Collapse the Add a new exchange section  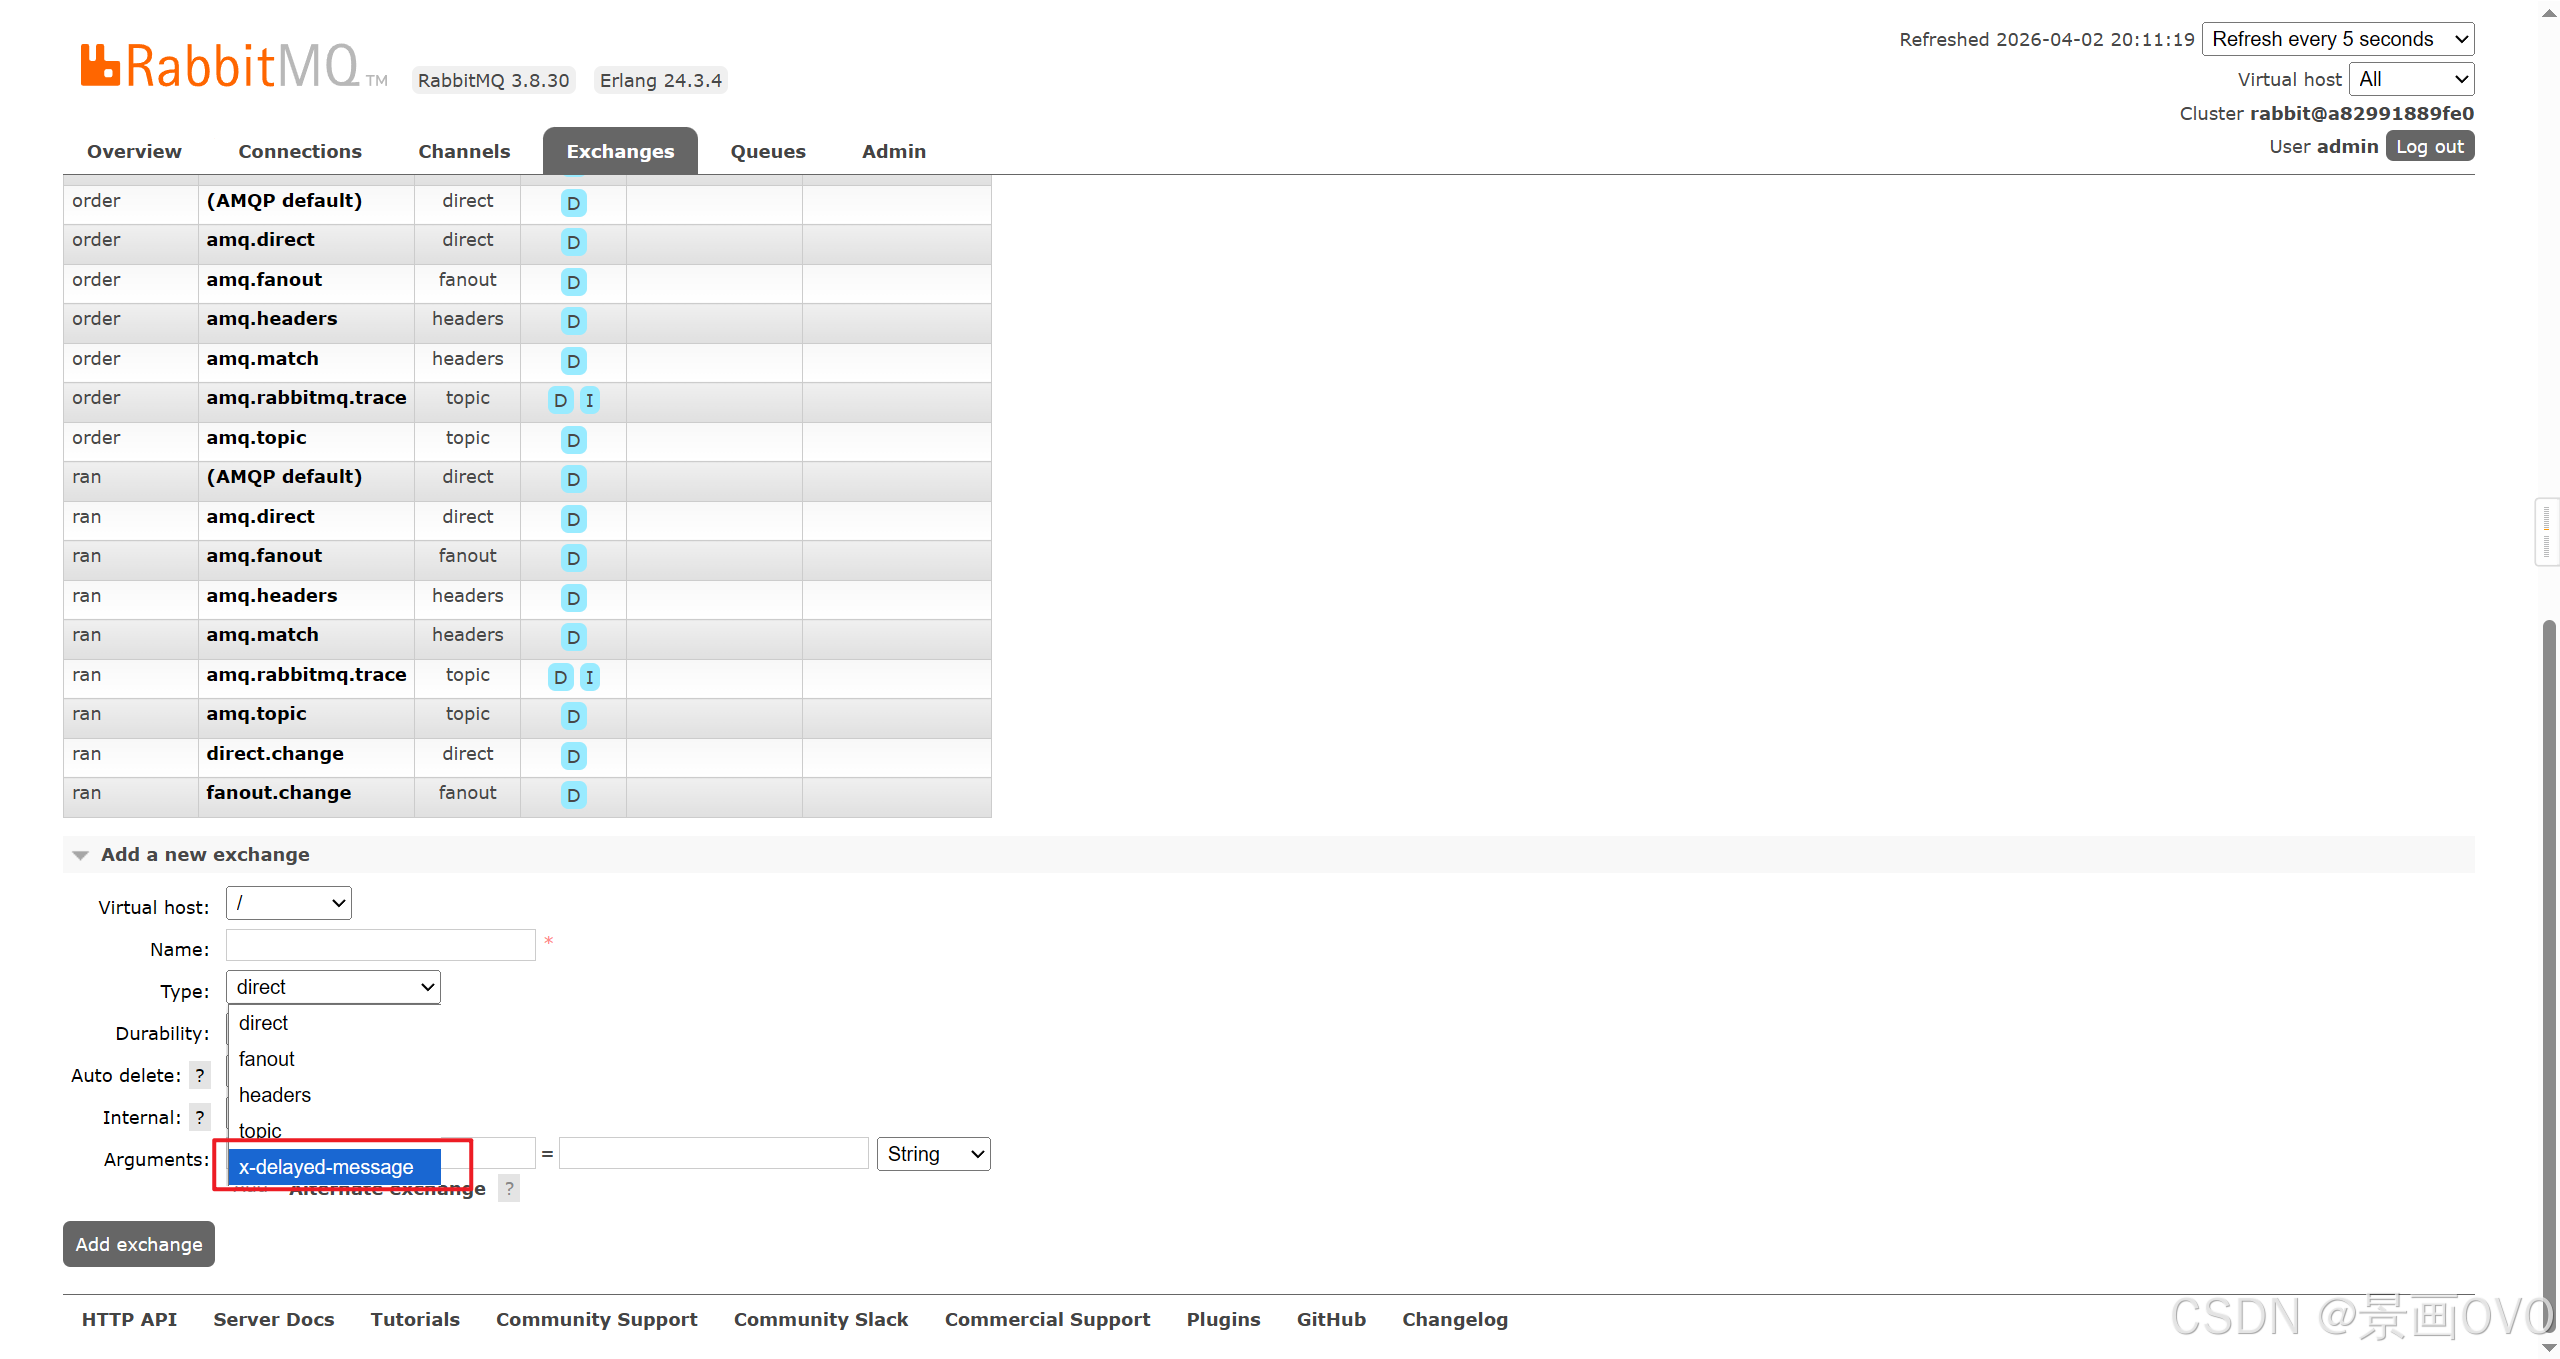point(81,855)
